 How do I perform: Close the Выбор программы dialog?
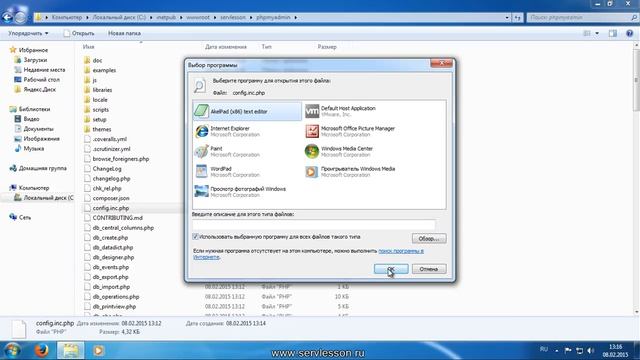pyautogui.click(x=441, y=63)
